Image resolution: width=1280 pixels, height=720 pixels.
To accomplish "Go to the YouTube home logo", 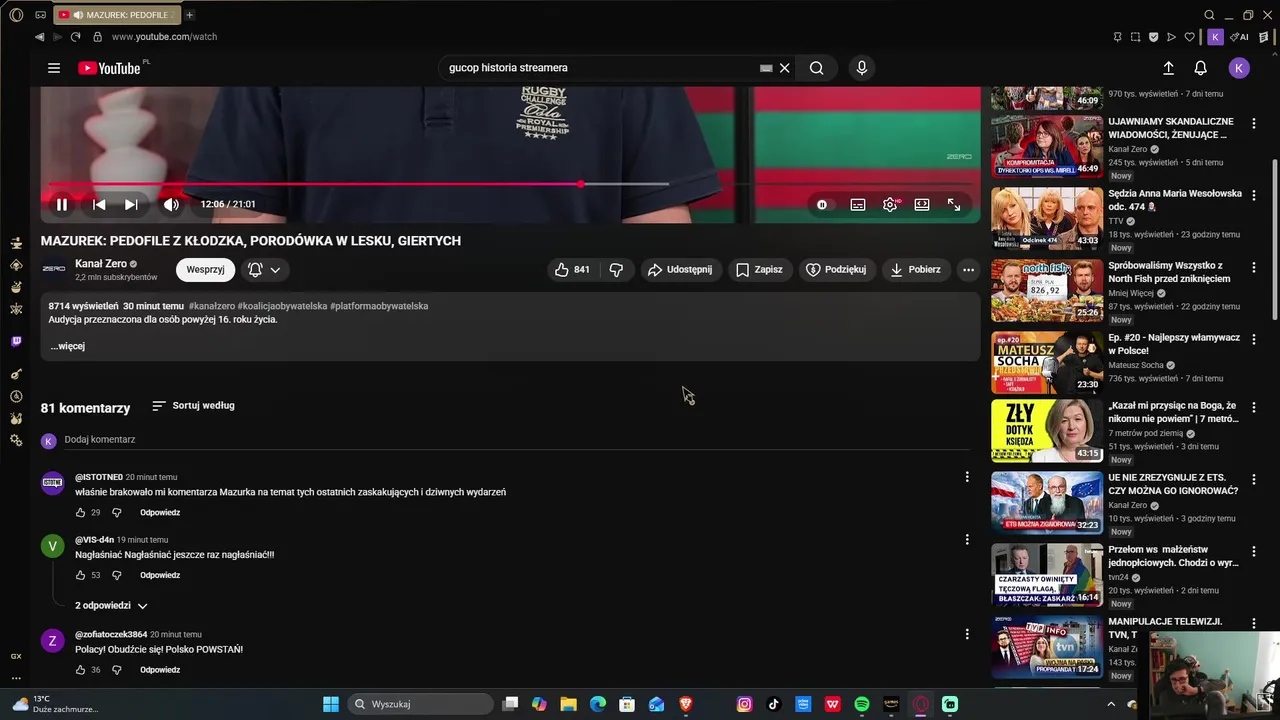I will click(x=111, y=68).
